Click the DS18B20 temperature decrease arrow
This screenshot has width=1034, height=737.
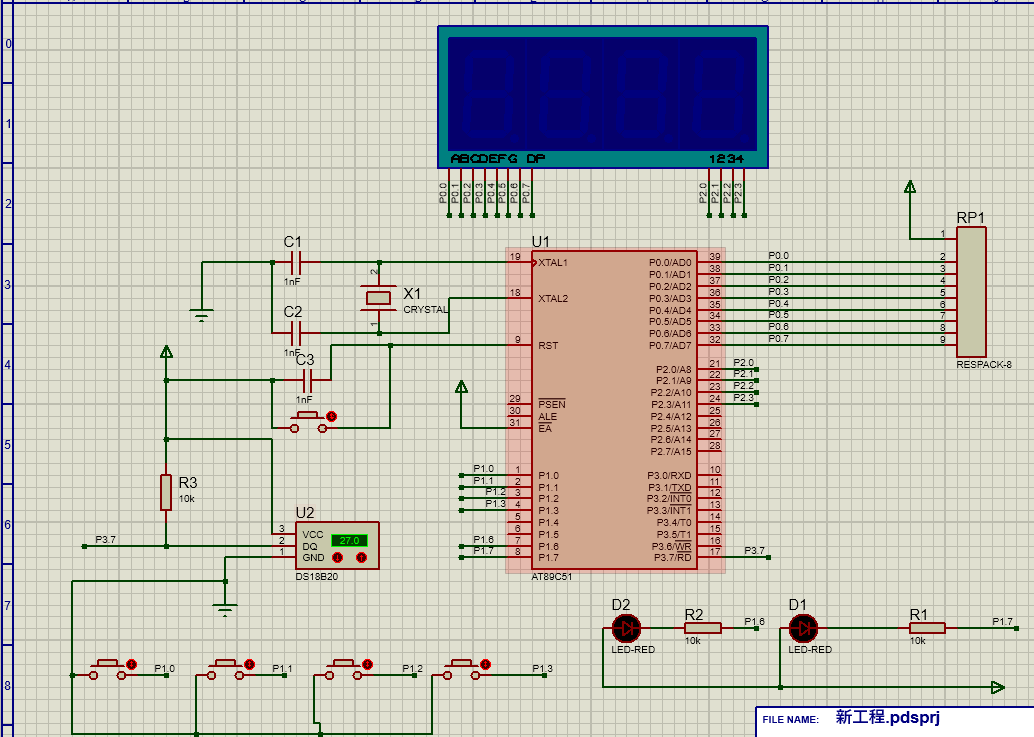[337, 557]
